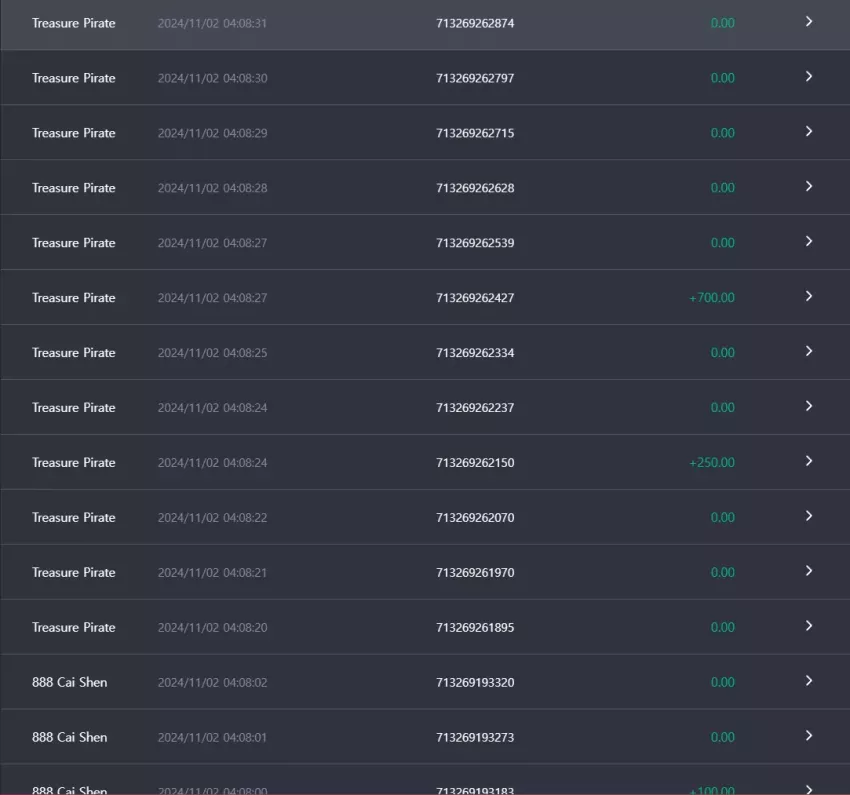This screenshot has height=795, width=850.
Task: Expand row 713269261895 details arrow
Action: click(808, 626)
